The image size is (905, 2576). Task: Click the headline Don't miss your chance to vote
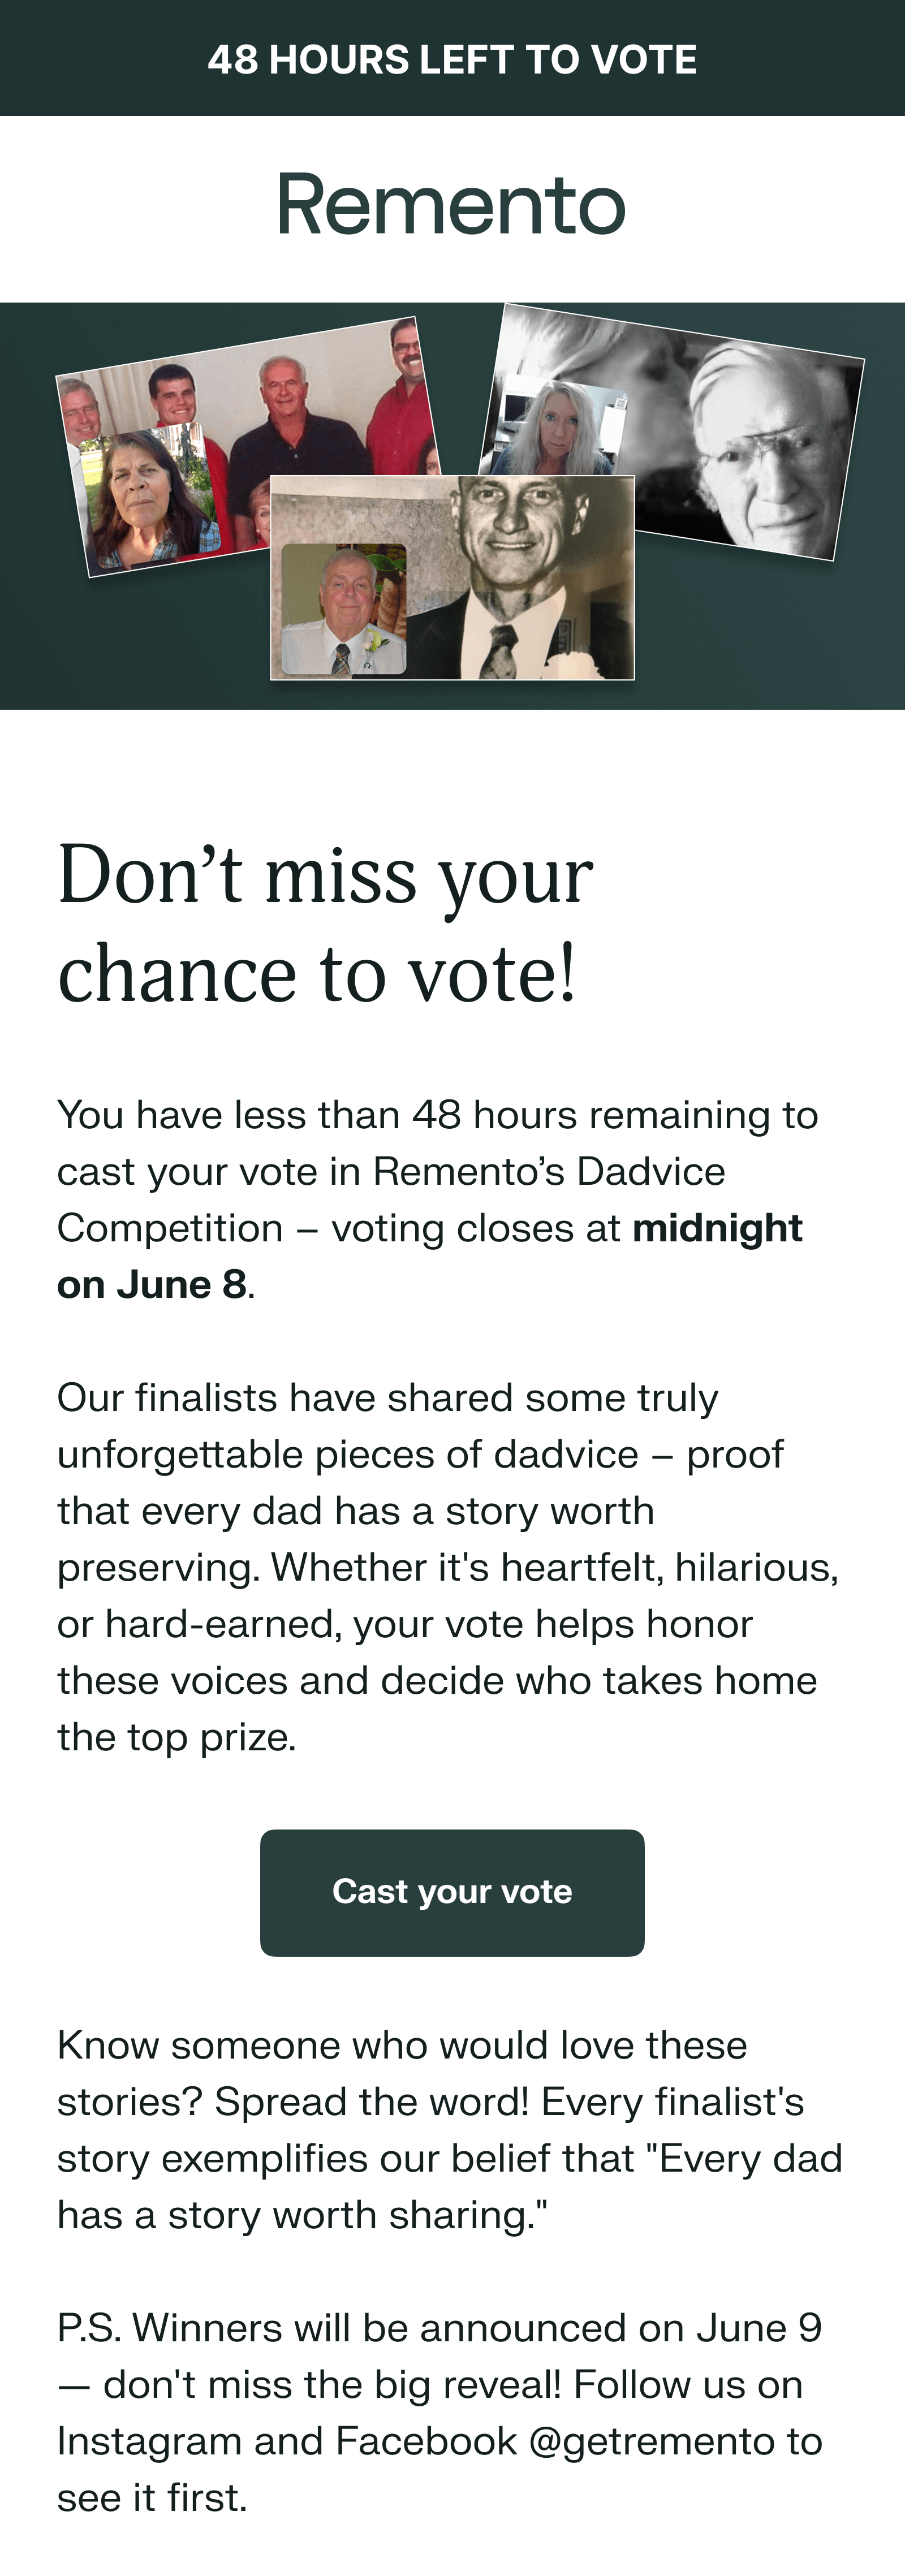click(x=325, y=923)
